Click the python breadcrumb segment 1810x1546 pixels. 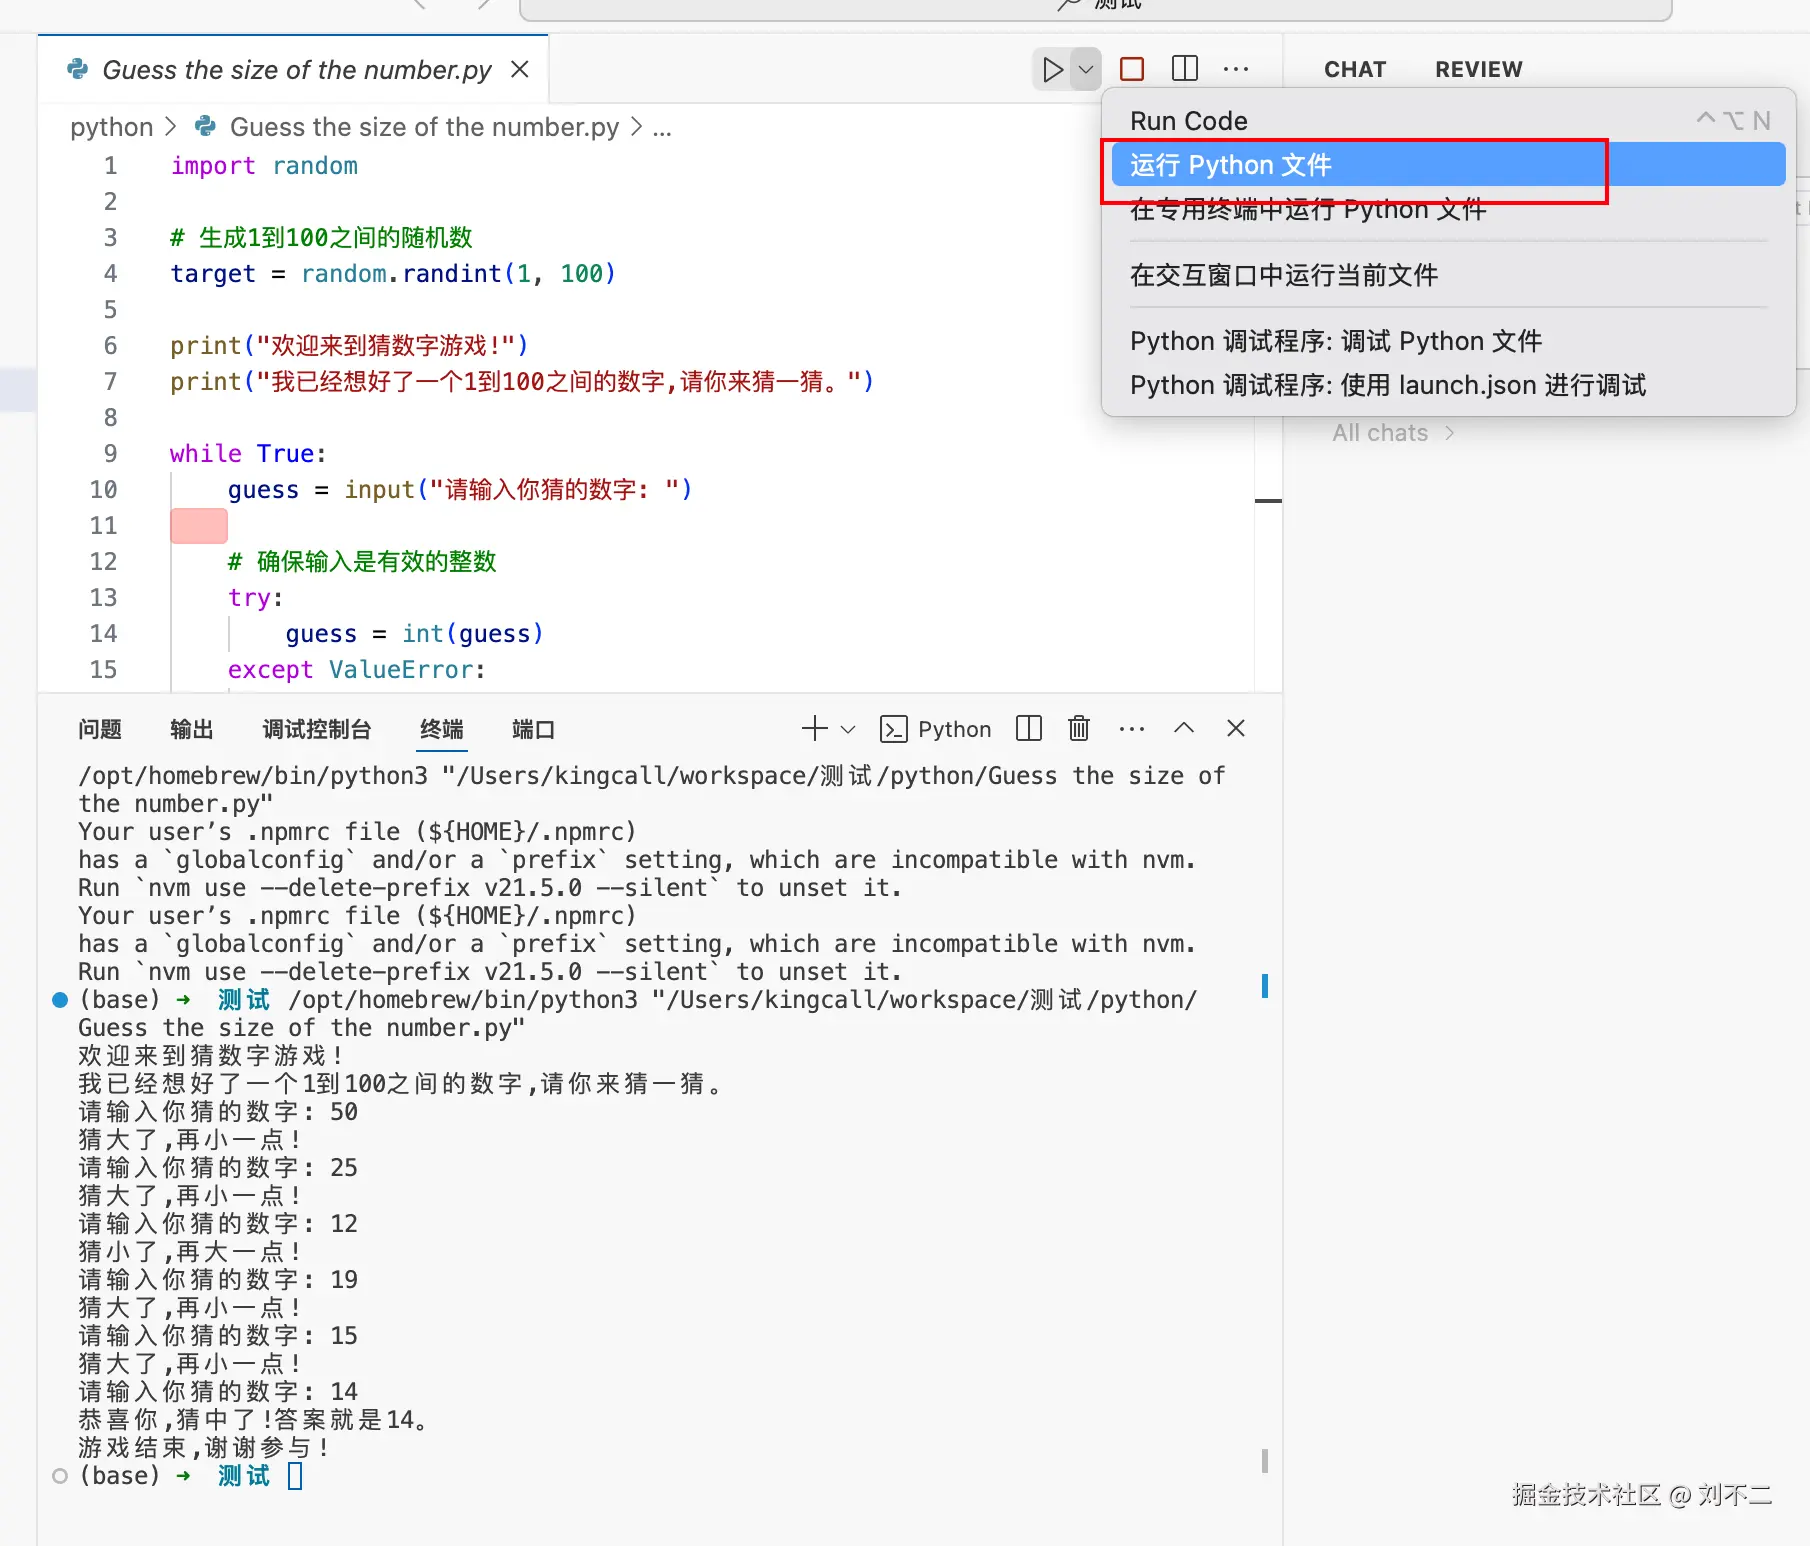[111, 127]
